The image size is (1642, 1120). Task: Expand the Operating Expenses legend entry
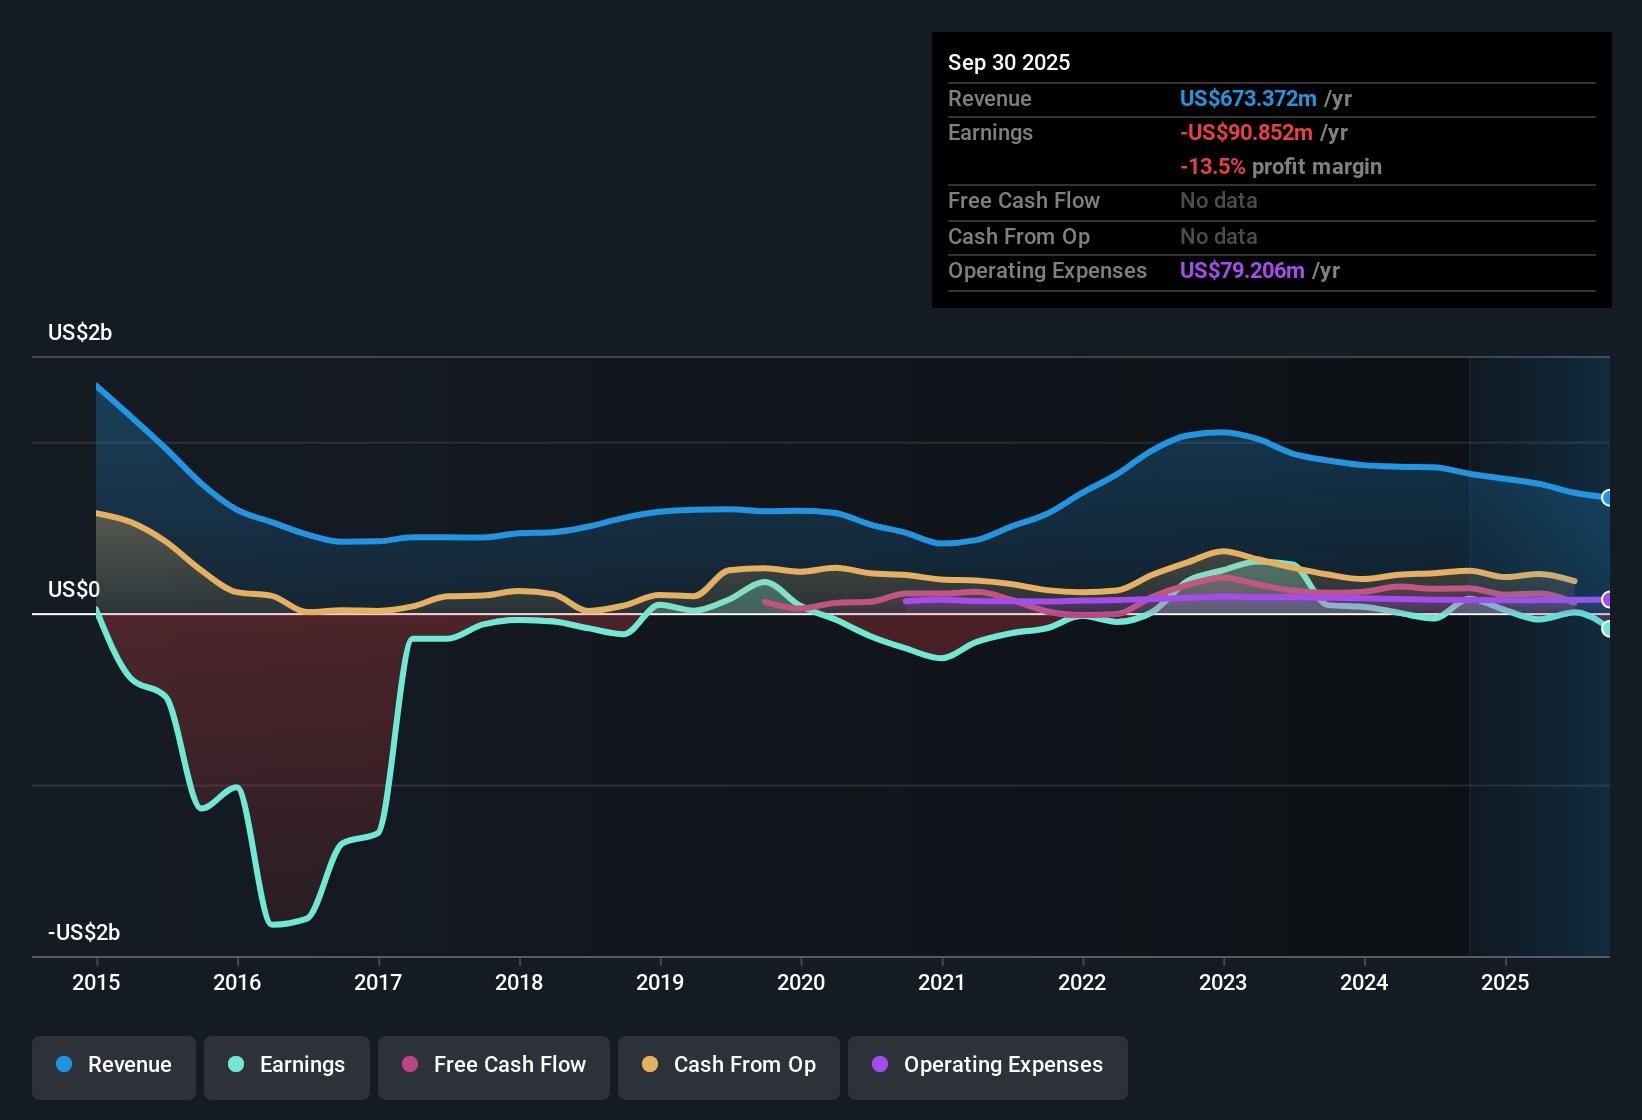(x=987, y=1065)
